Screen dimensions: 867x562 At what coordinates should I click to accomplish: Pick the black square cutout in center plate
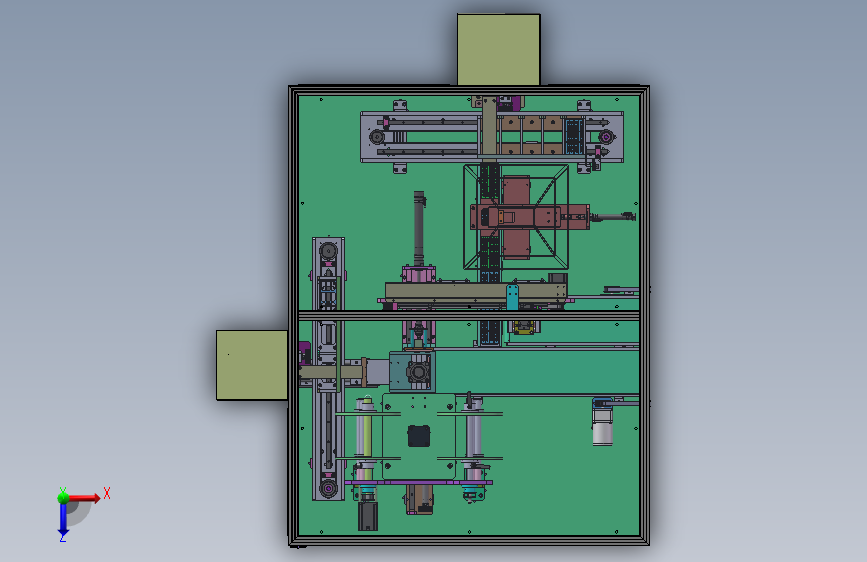coord(419,436)
